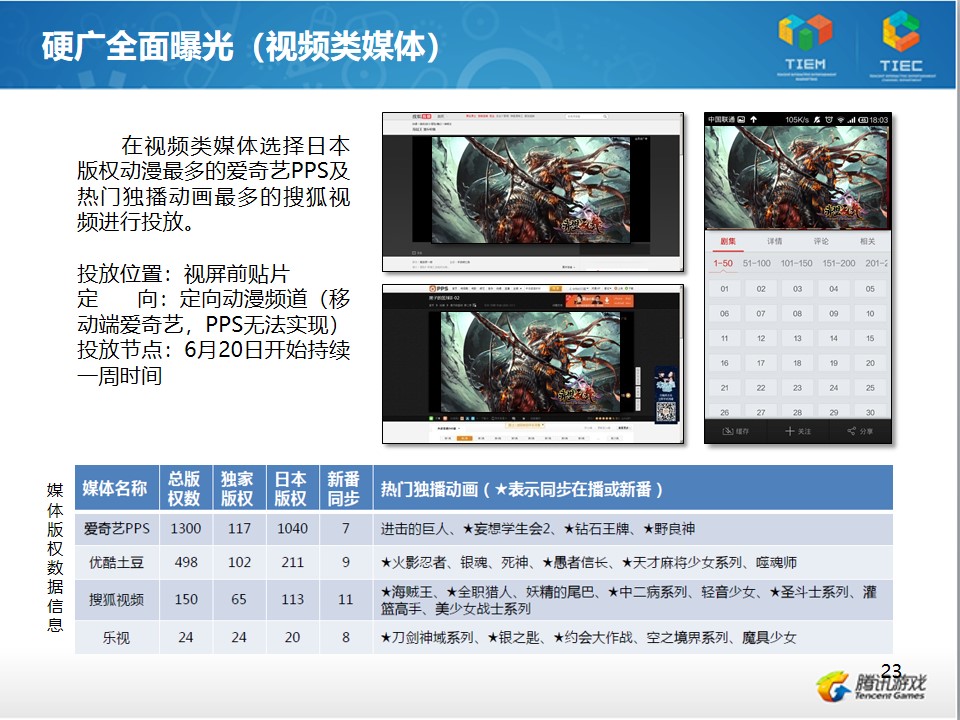Click the battery icon in phone status bar

(863, 120)
